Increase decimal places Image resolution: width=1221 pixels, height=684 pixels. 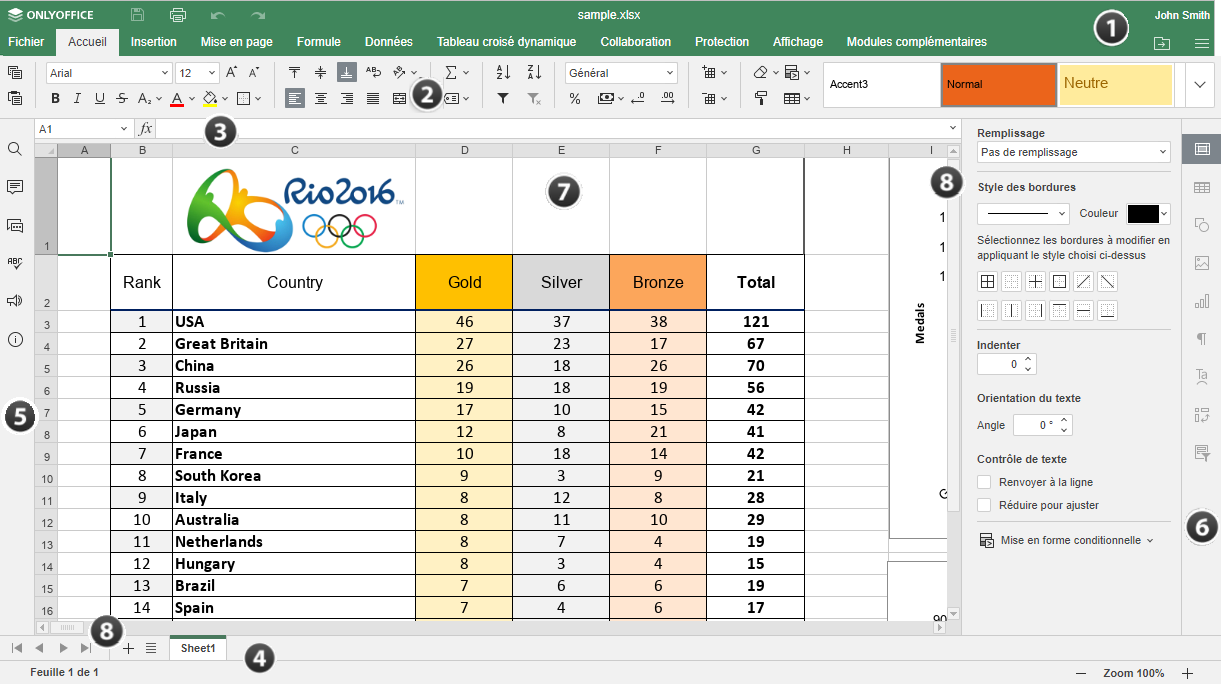tap(668, 98)
